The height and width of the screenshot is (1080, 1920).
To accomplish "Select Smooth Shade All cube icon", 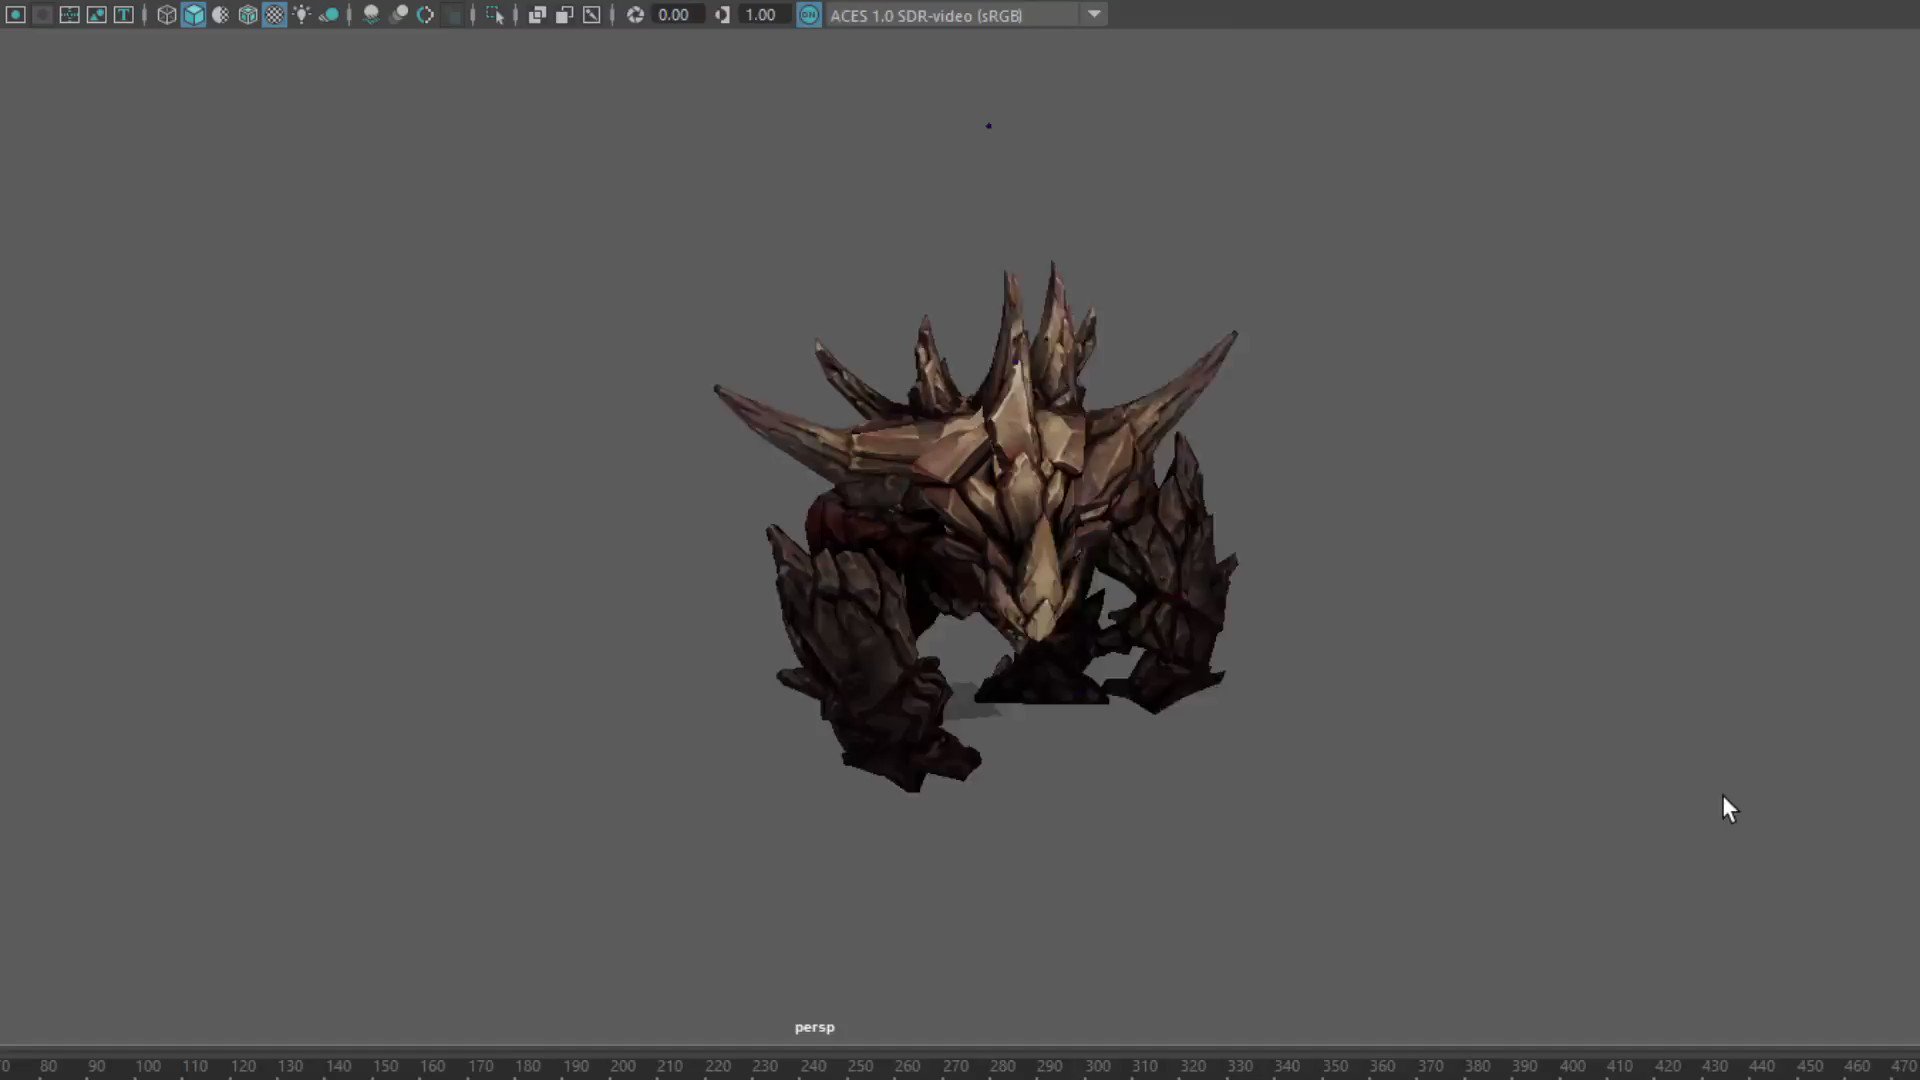I will 194,15.
